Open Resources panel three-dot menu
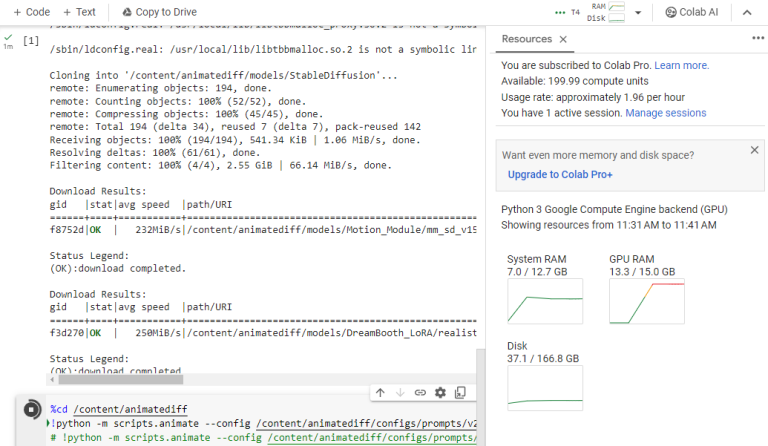Viewport: 768px width, 446px height. click(x=757, y=39)
